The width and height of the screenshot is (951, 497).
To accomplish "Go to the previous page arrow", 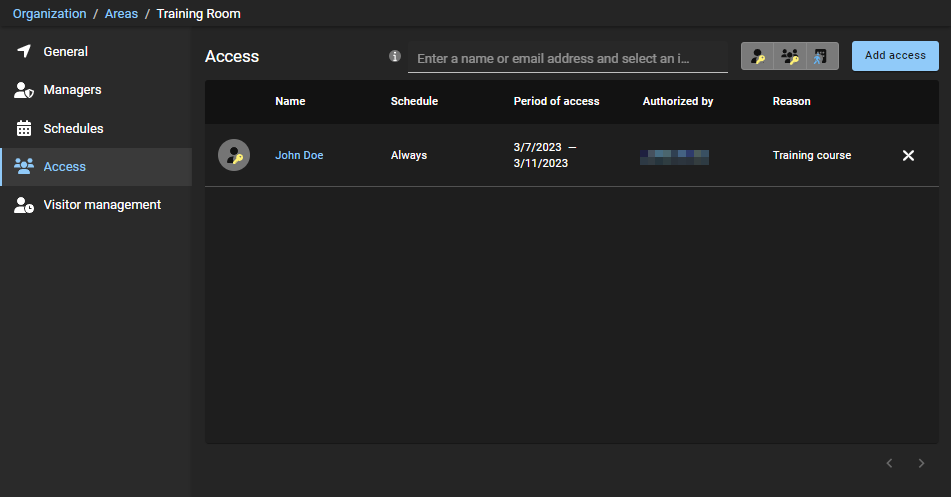I will (x=889, y=463).
